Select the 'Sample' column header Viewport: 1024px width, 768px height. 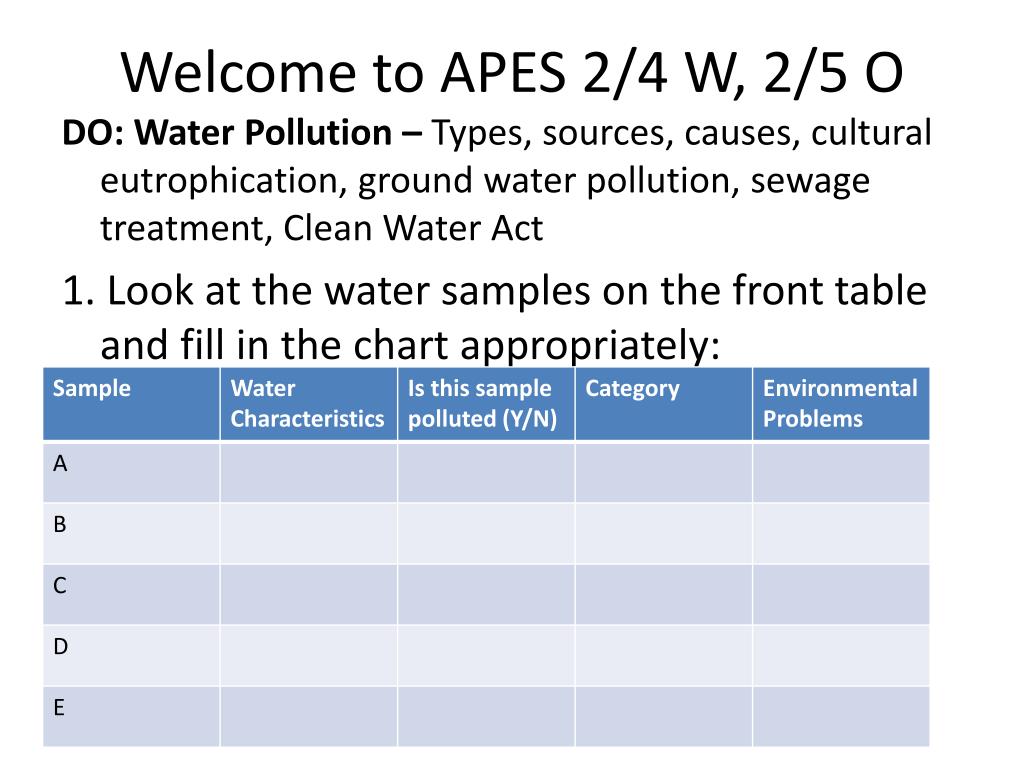(x=131, y=404)
